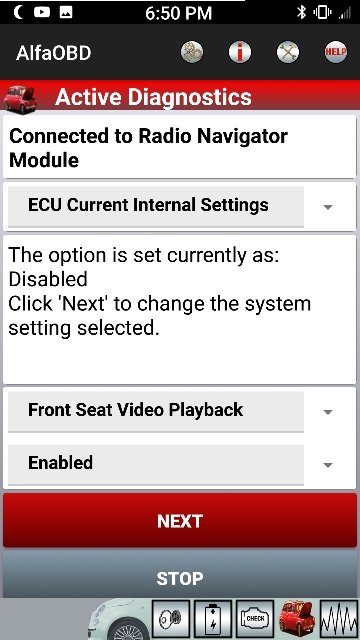This screenshot has height=640, width=360.
Task: Open the crossed wrenches tools icon
Action: [288, 52]
